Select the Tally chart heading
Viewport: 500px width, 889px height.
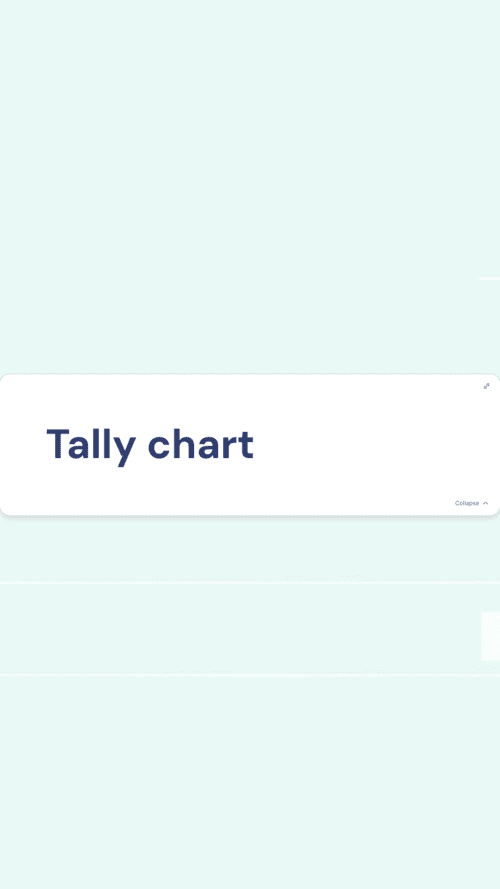point(150,445)
